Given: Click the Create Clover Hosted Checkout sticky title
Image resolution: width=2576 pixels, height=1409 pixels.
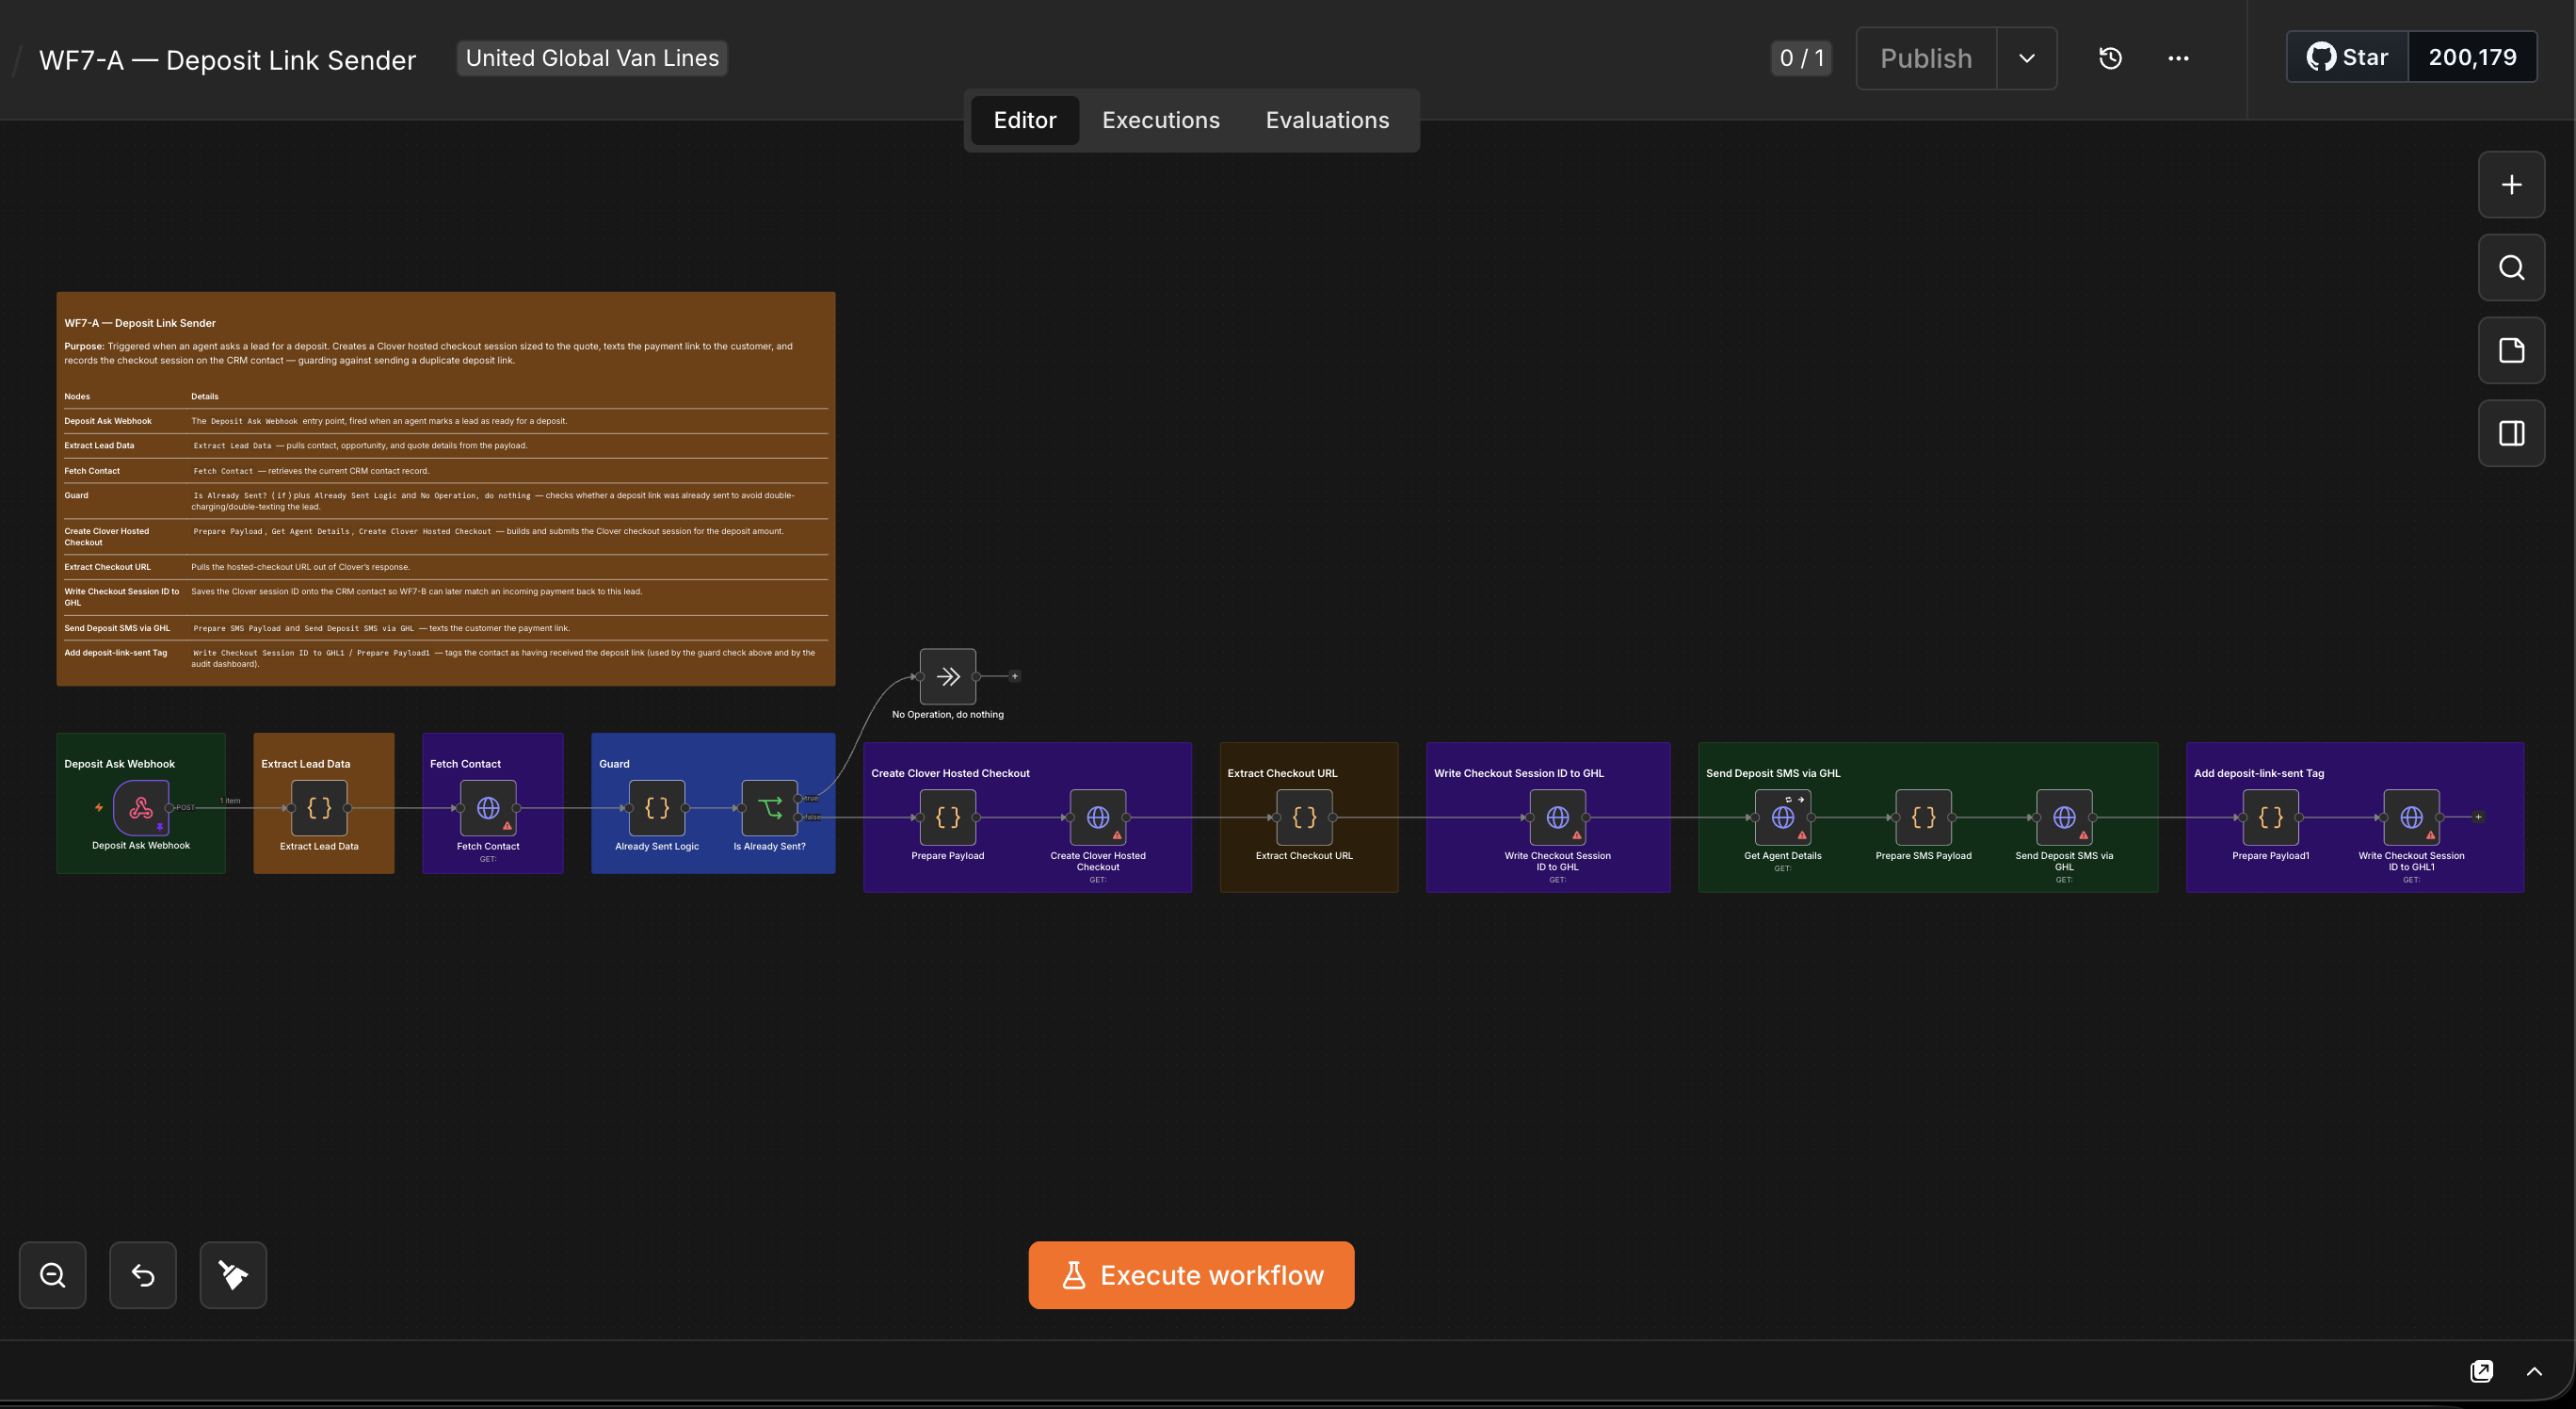Looking at the screenshot, I should coord(950,773).
